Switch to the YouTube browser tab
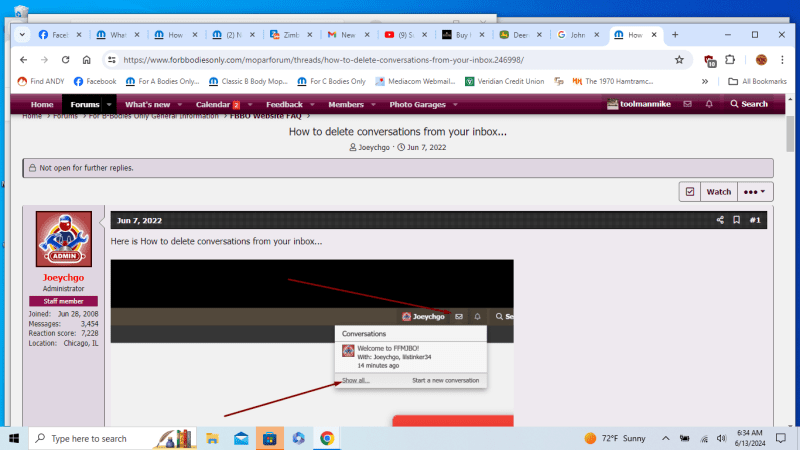Viewport: 800px width, 450px height. coord(406,35)
